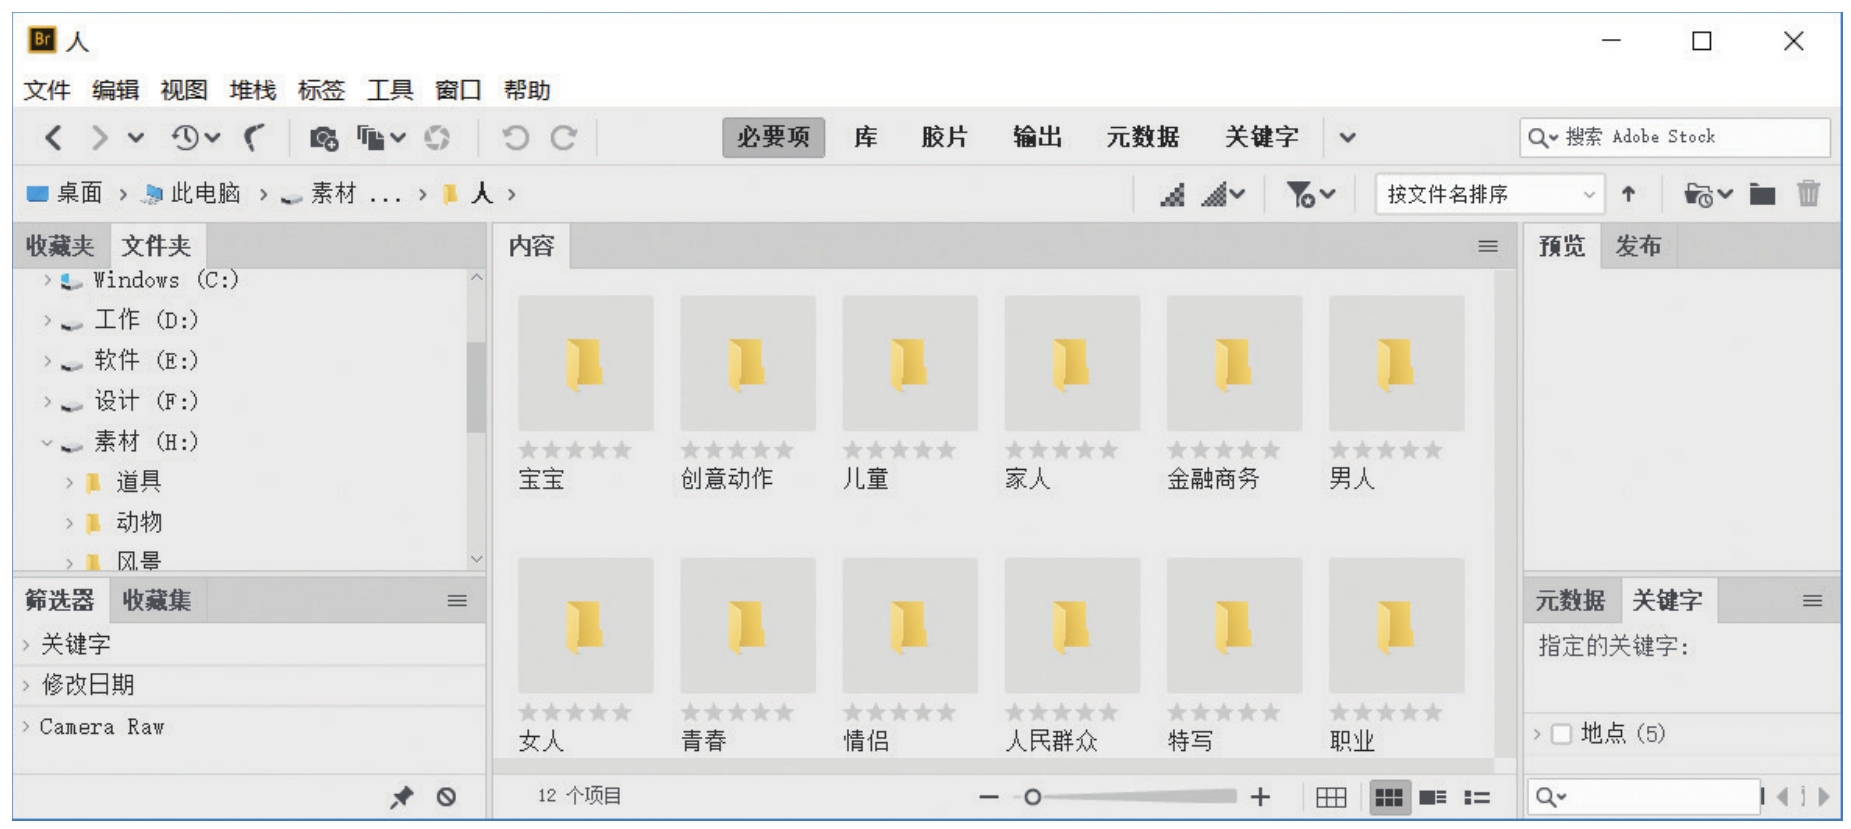
Task: Open the 工具 menu
Action: 390,90
